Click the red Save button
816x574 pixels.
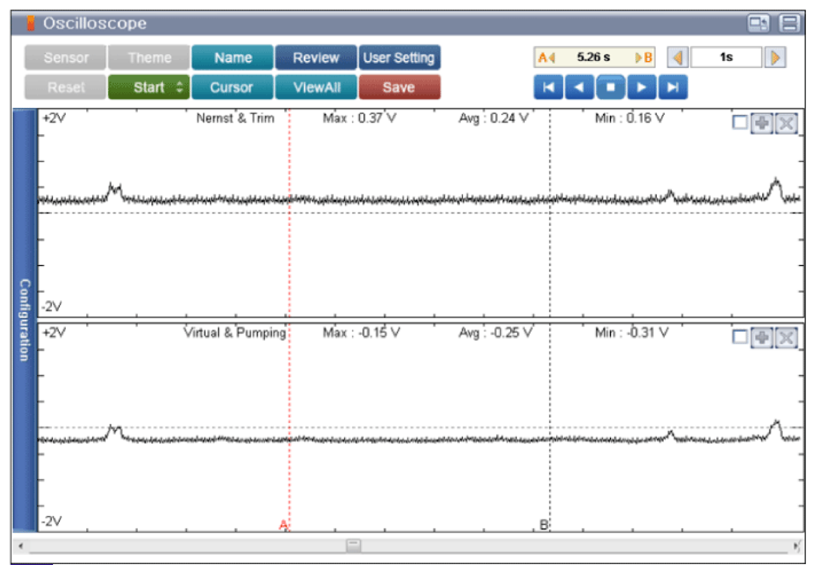click(x=399, y=87)
